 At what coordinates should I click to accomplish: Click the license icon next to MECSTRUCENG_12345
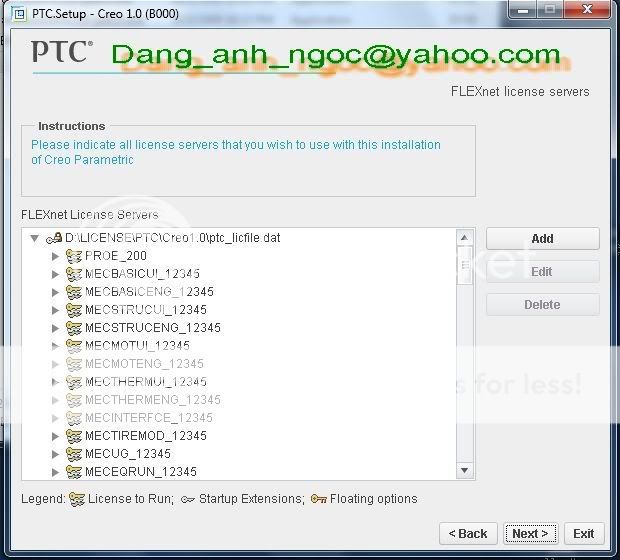tap(74, 328)
